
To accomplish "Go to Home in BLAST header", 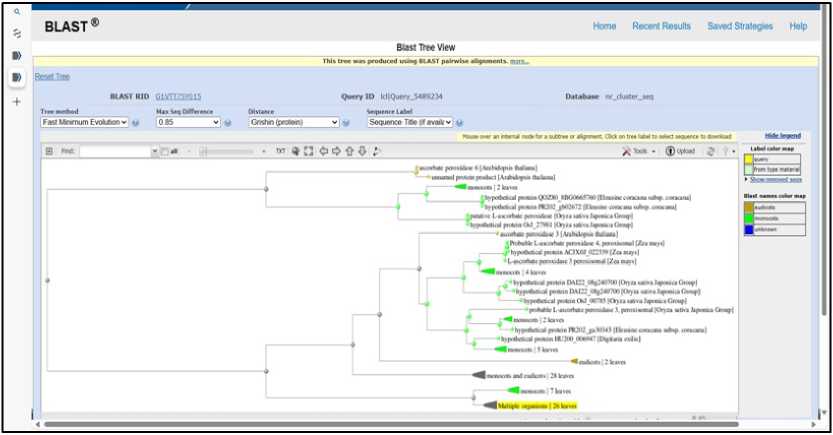I will pyautogui.click(x=604, y=26).
